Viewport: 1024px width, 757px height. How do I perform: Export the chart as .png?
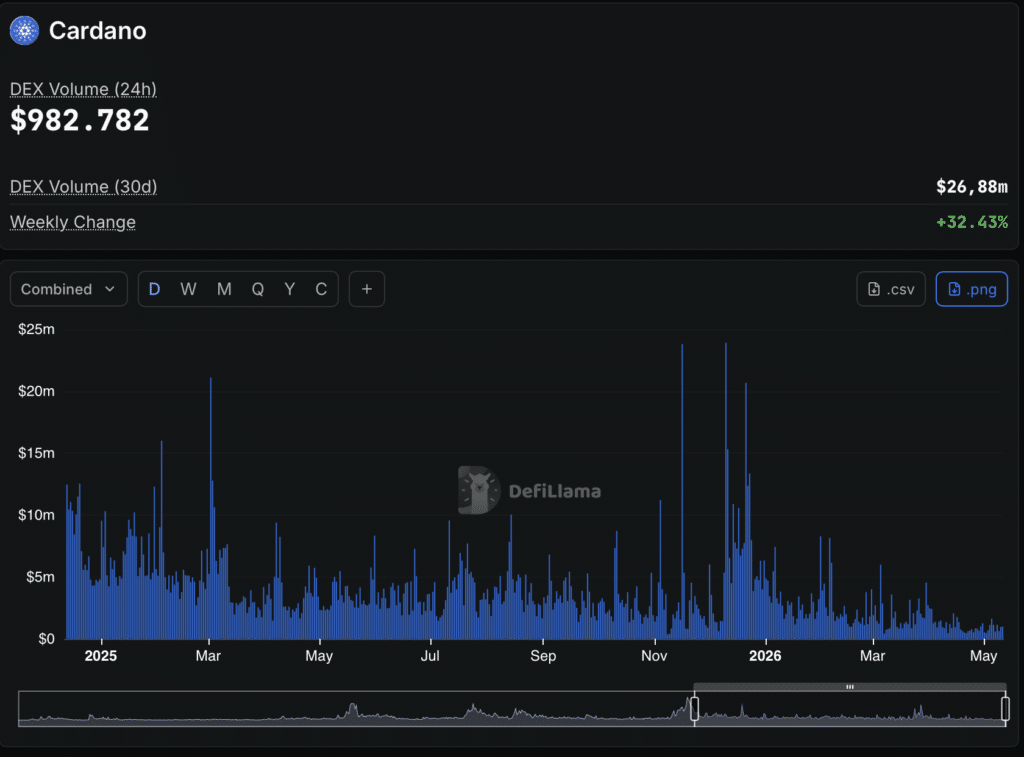click(x=972, y=289)
